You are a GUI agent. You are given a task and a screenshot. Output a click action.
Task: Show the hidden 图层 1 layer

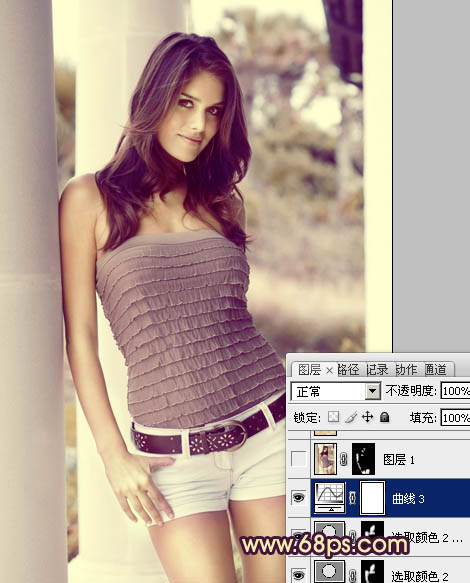point(299,459)
